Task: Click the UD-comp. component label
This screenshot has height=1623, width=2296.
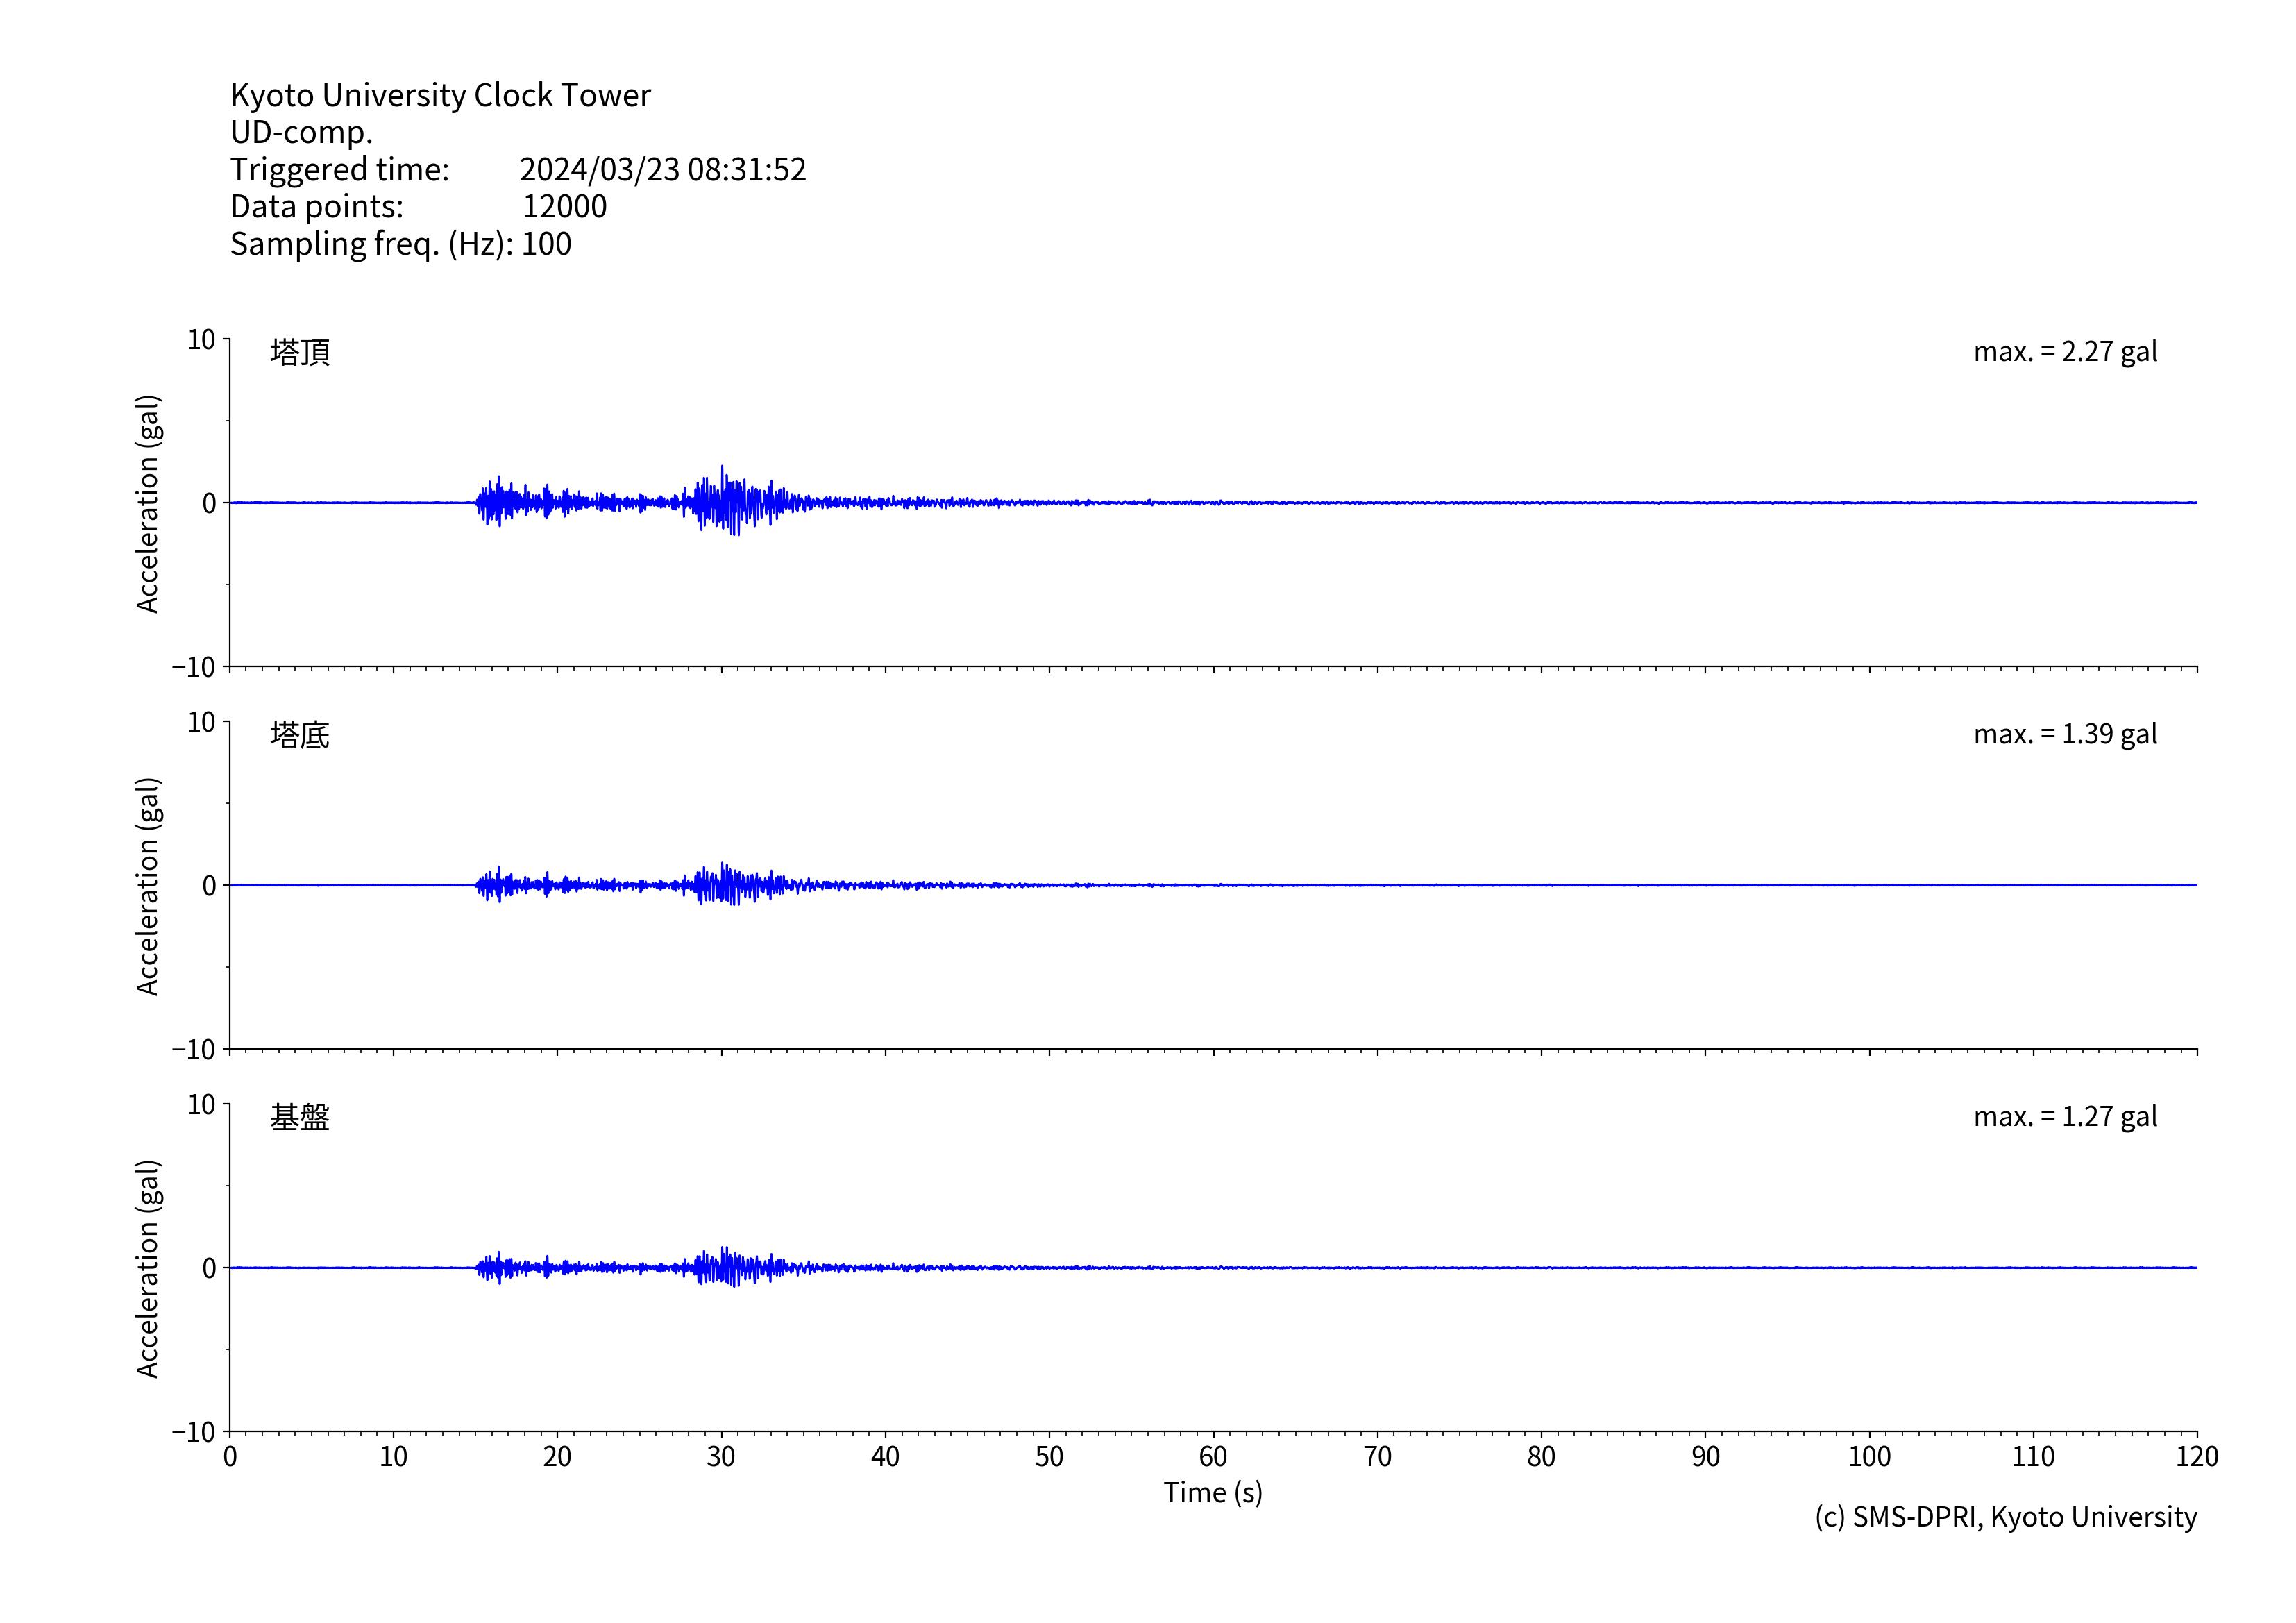Action: click(301, 132)
